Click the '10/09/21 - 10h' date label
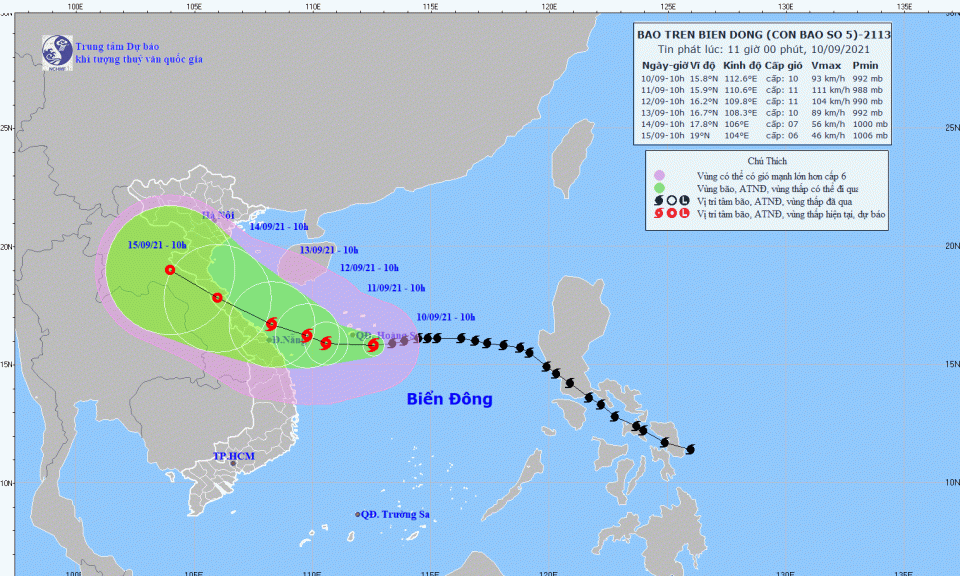The width and height of the screenshot is (960, 576). pyautogui.click(x=446, y=317)
